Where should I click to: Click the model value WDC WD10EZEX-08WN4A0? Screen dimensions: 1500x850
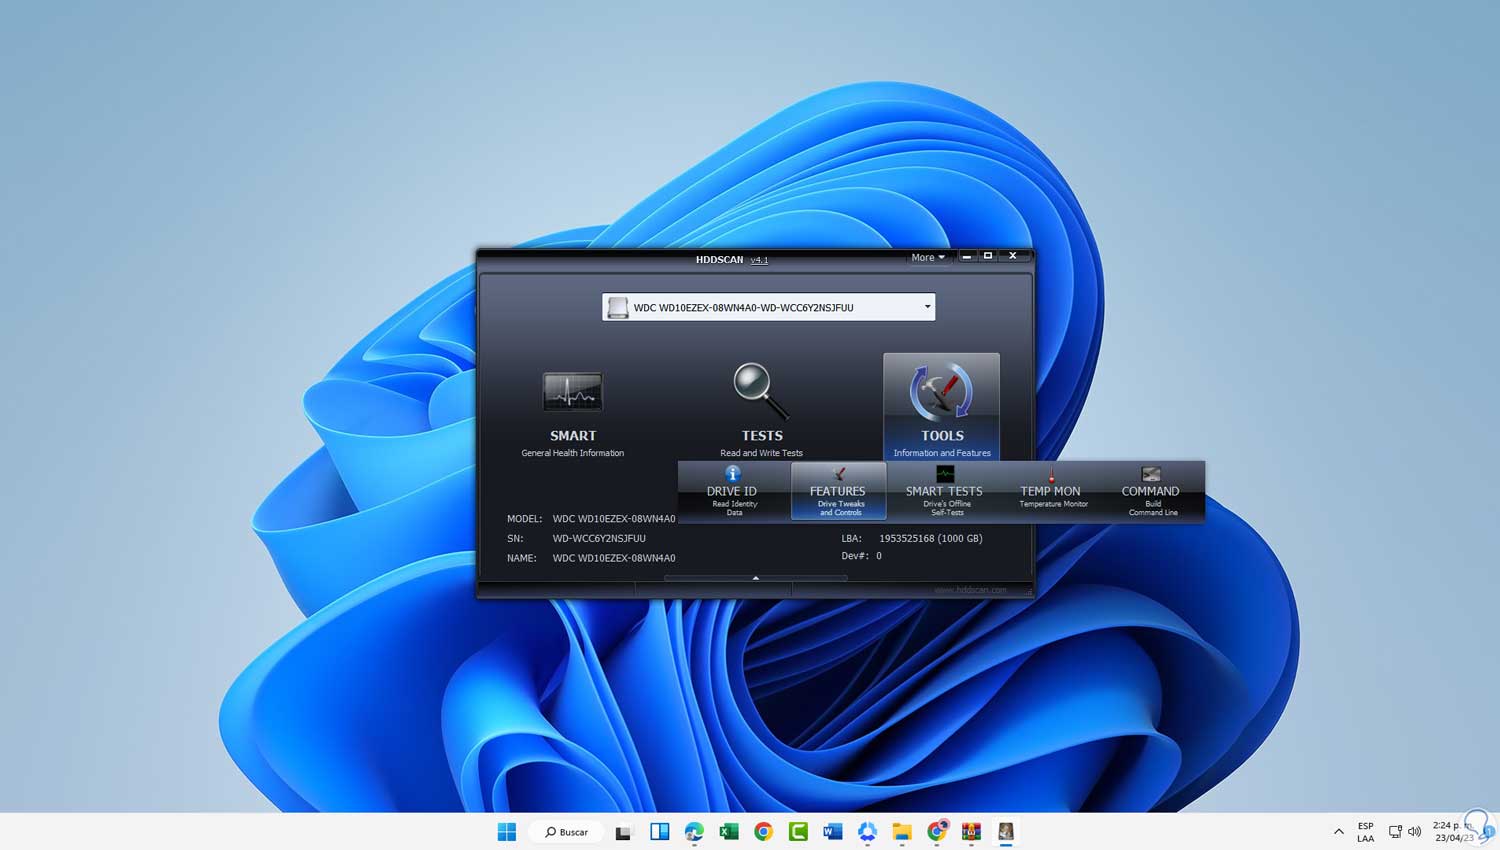pyautogui.click(x=614, y=519)
